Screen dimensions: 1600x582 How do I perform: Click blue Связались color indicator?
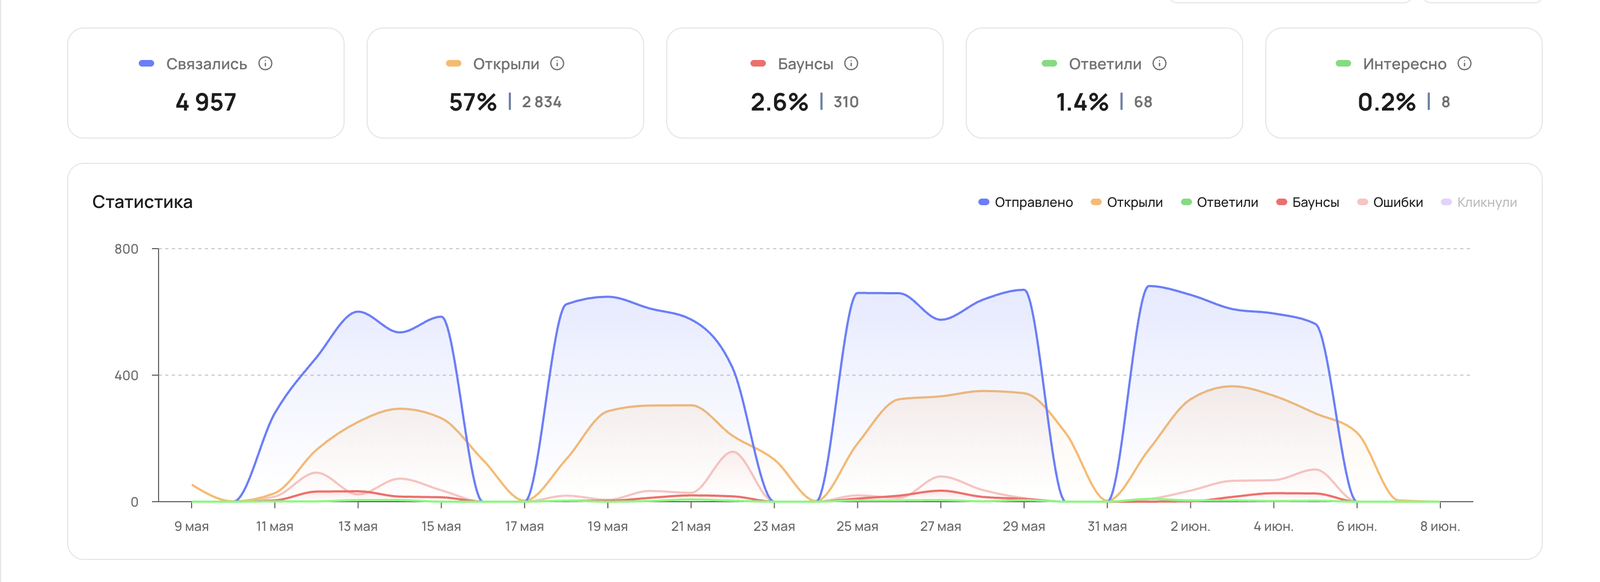146,63
